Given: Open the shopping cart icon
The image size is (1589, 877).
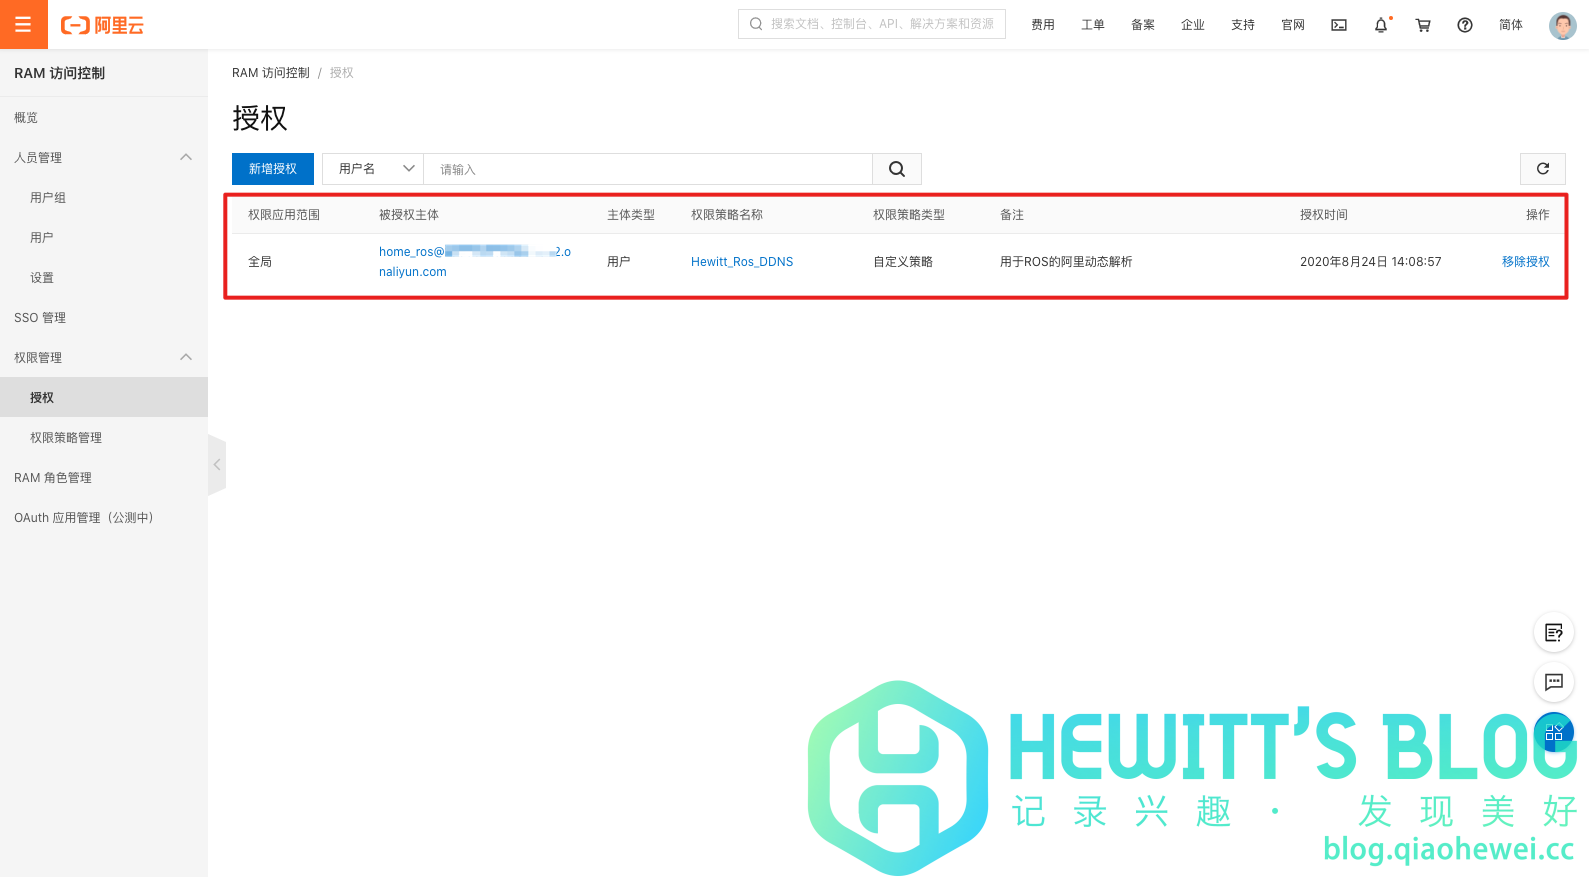Looking at the screenshot, I should point(1423,25).
